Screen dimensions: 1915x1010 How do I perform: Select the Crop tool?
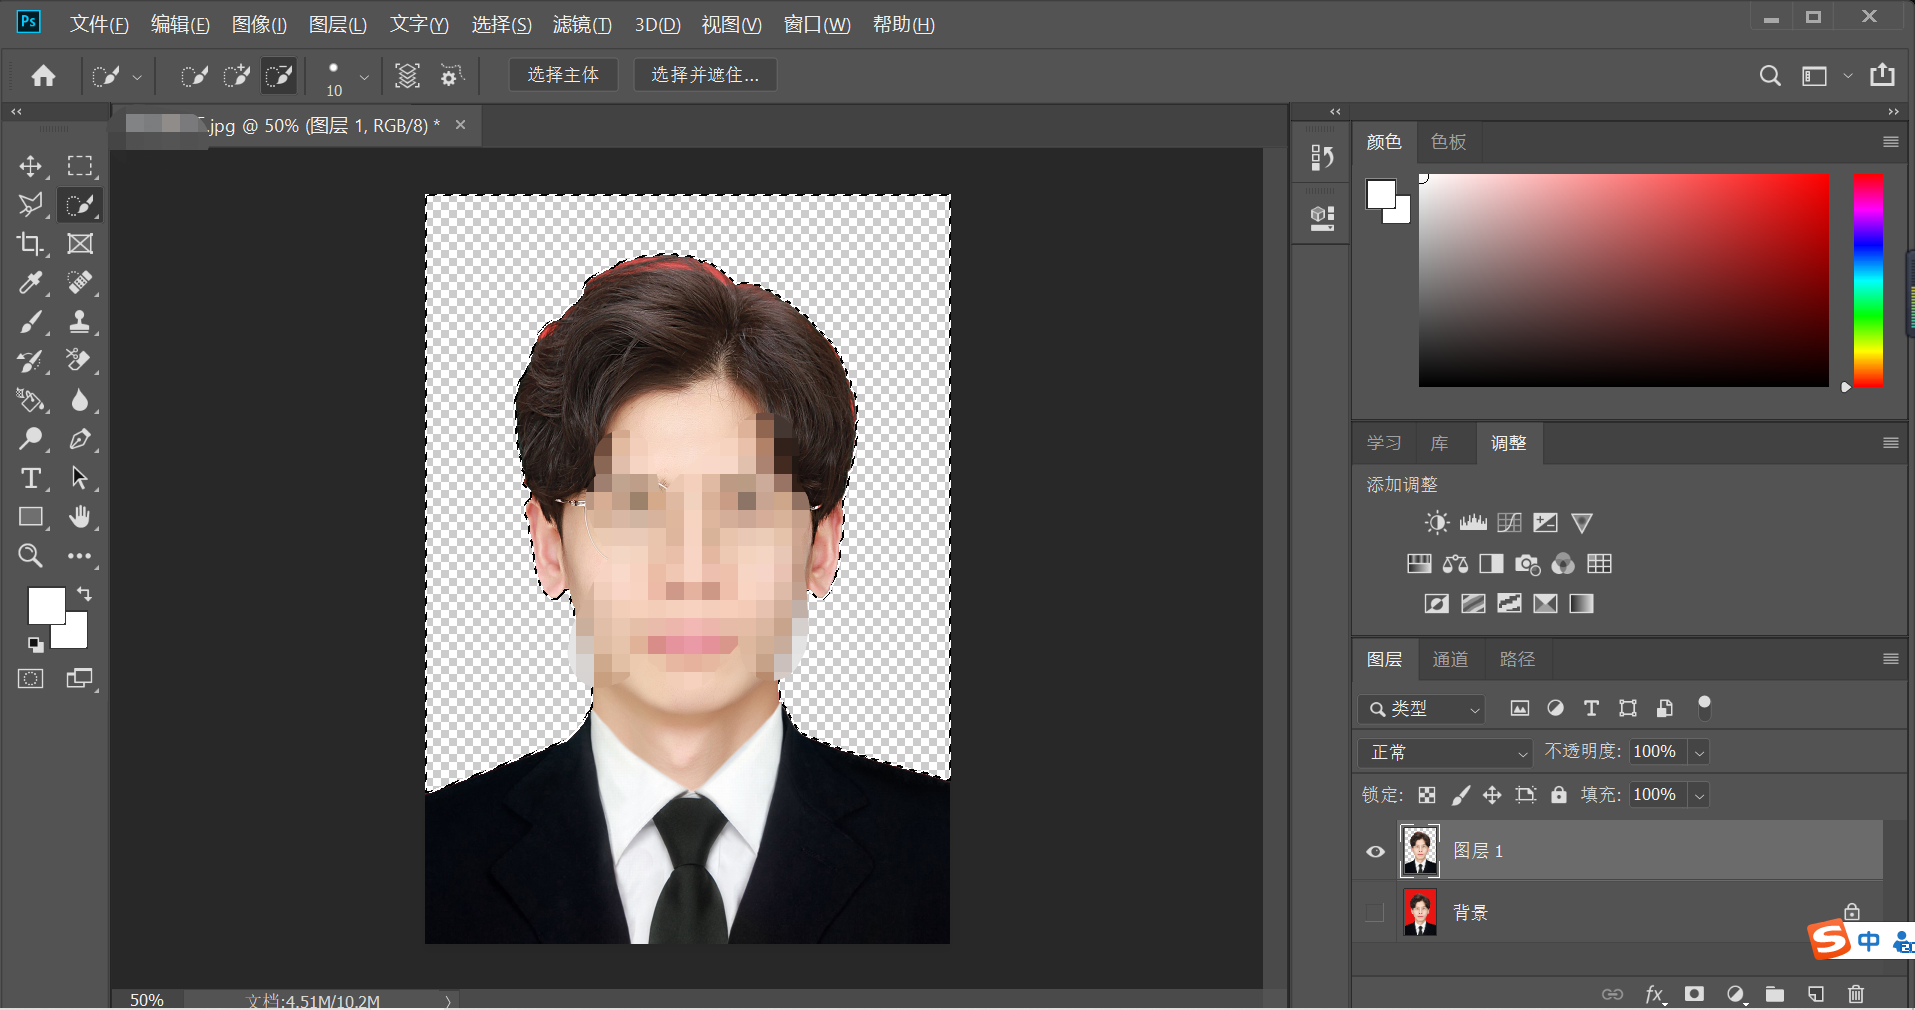click(x=31, y=244)
